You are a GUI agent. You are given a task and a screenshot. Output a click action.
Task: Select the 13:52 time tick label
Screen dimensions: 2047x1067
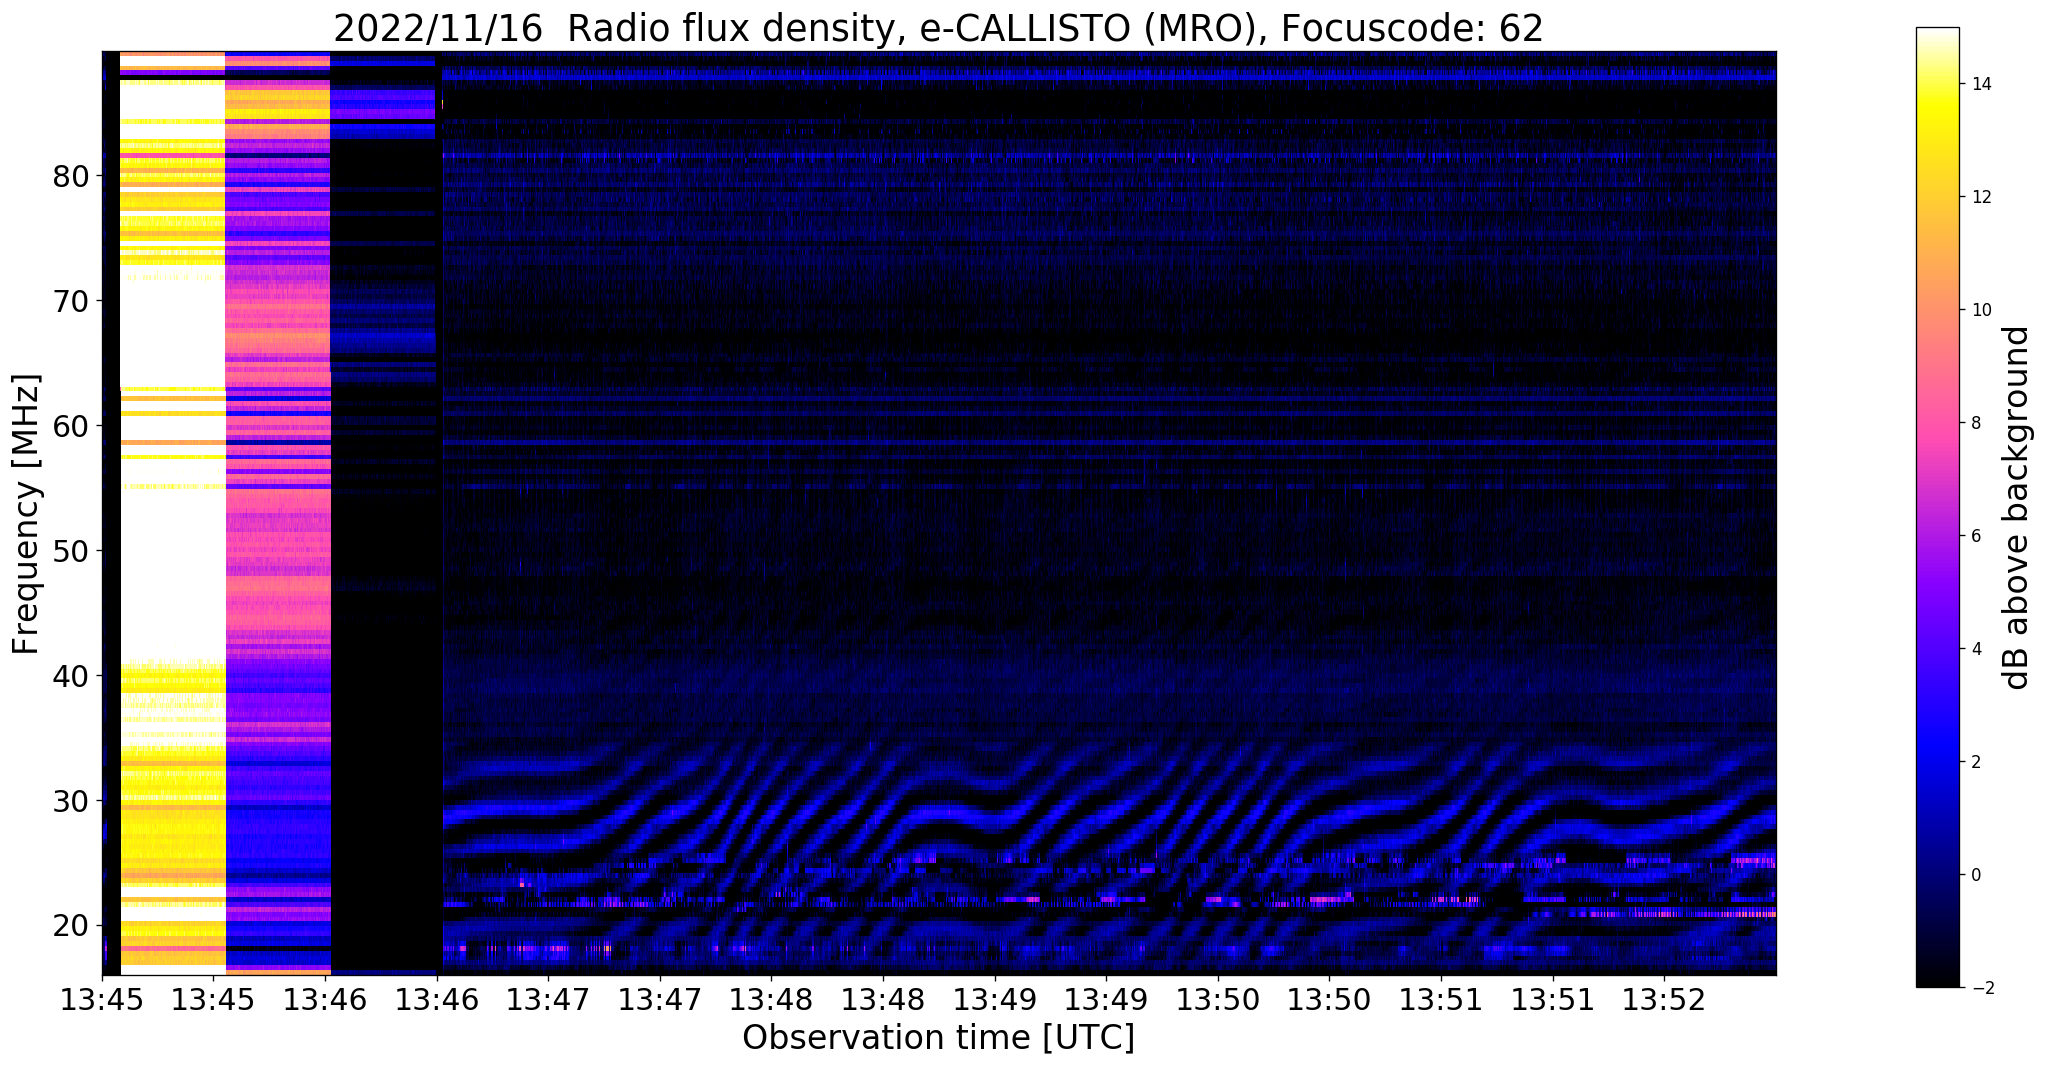pos(1664,999)
